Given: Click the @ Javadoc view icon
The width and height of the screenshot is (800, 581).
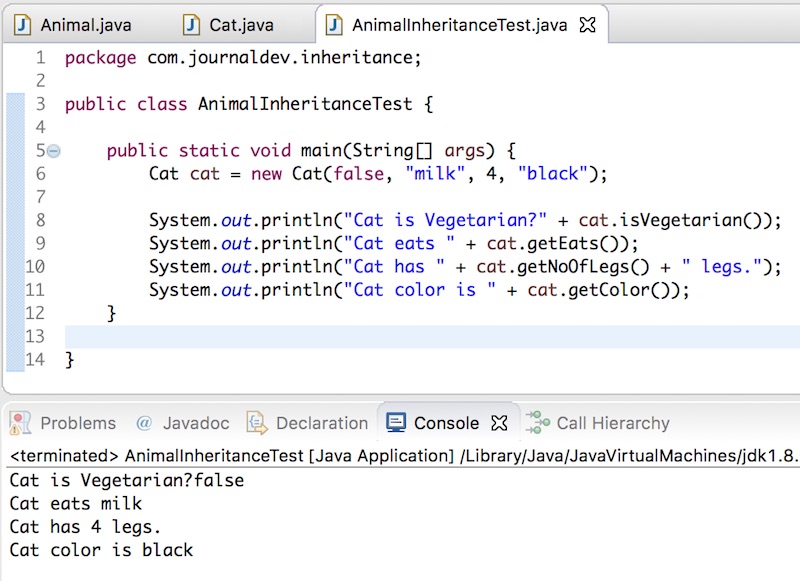Looking at the screenshot, I should [142, 423].
